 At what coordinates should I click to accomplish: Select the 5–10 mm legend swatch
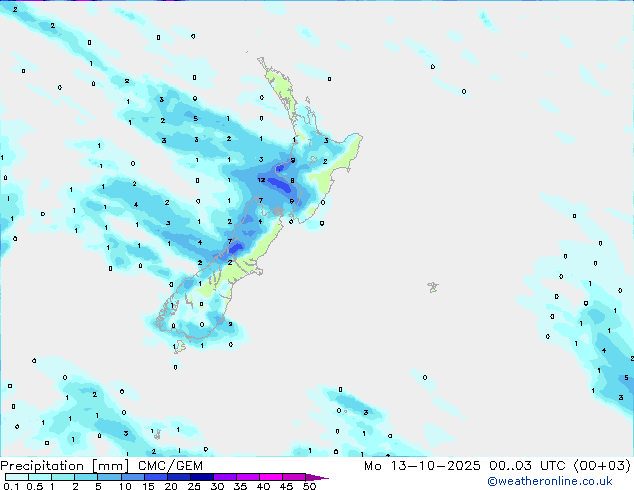tap(109, 477)
